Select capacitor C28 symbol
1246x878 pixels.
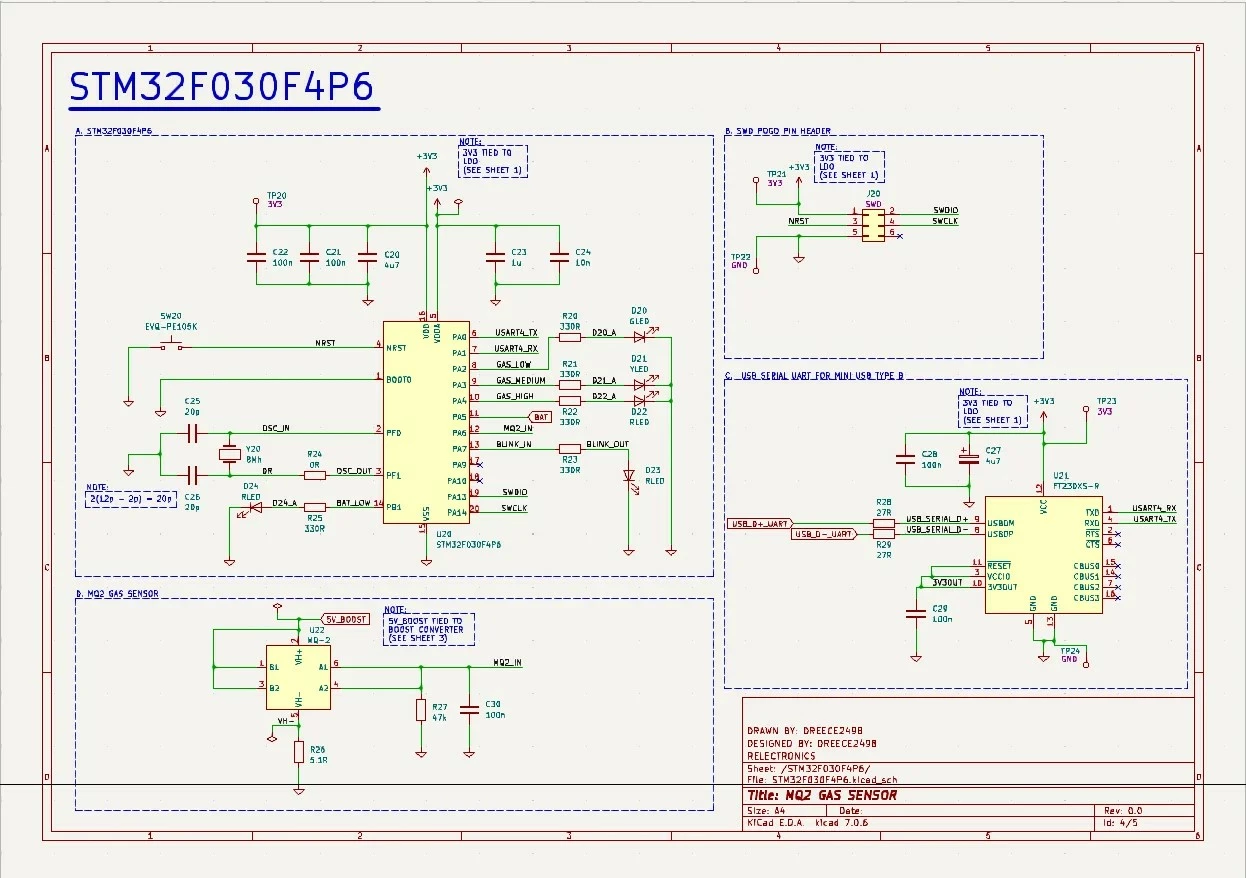pos(906,459)
